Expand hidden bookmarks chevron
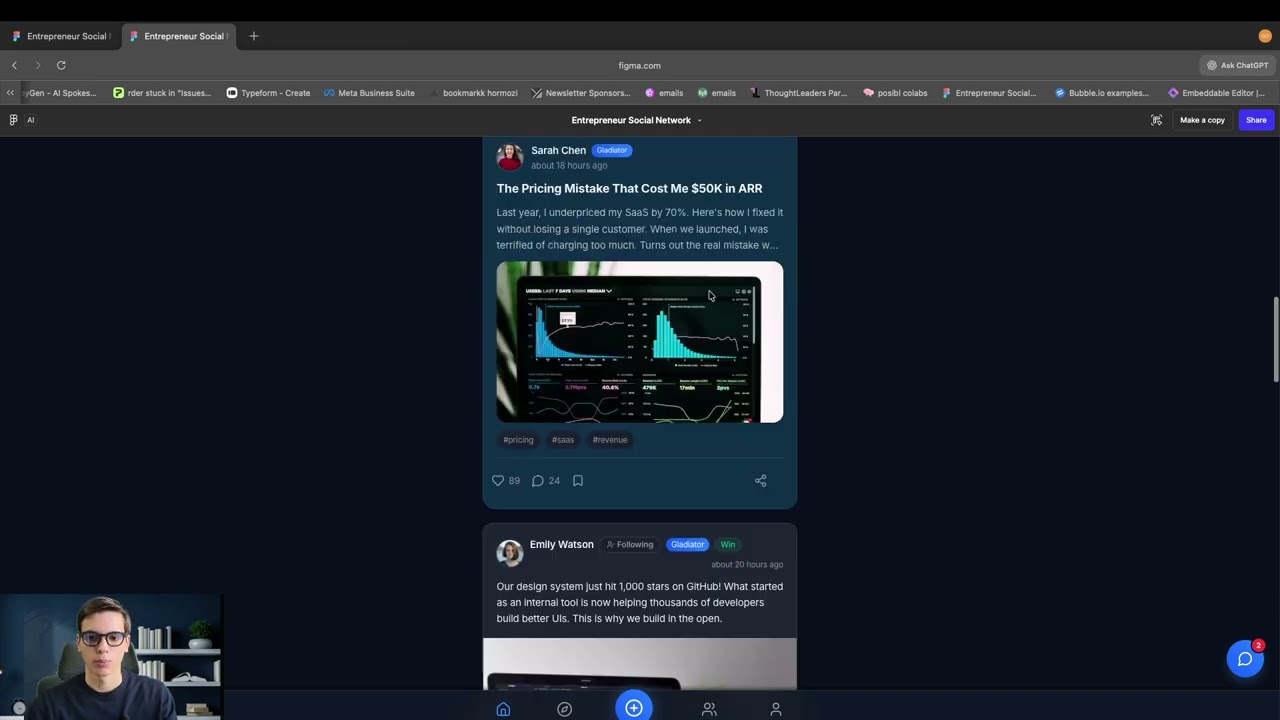 click(x=10, y=93)
